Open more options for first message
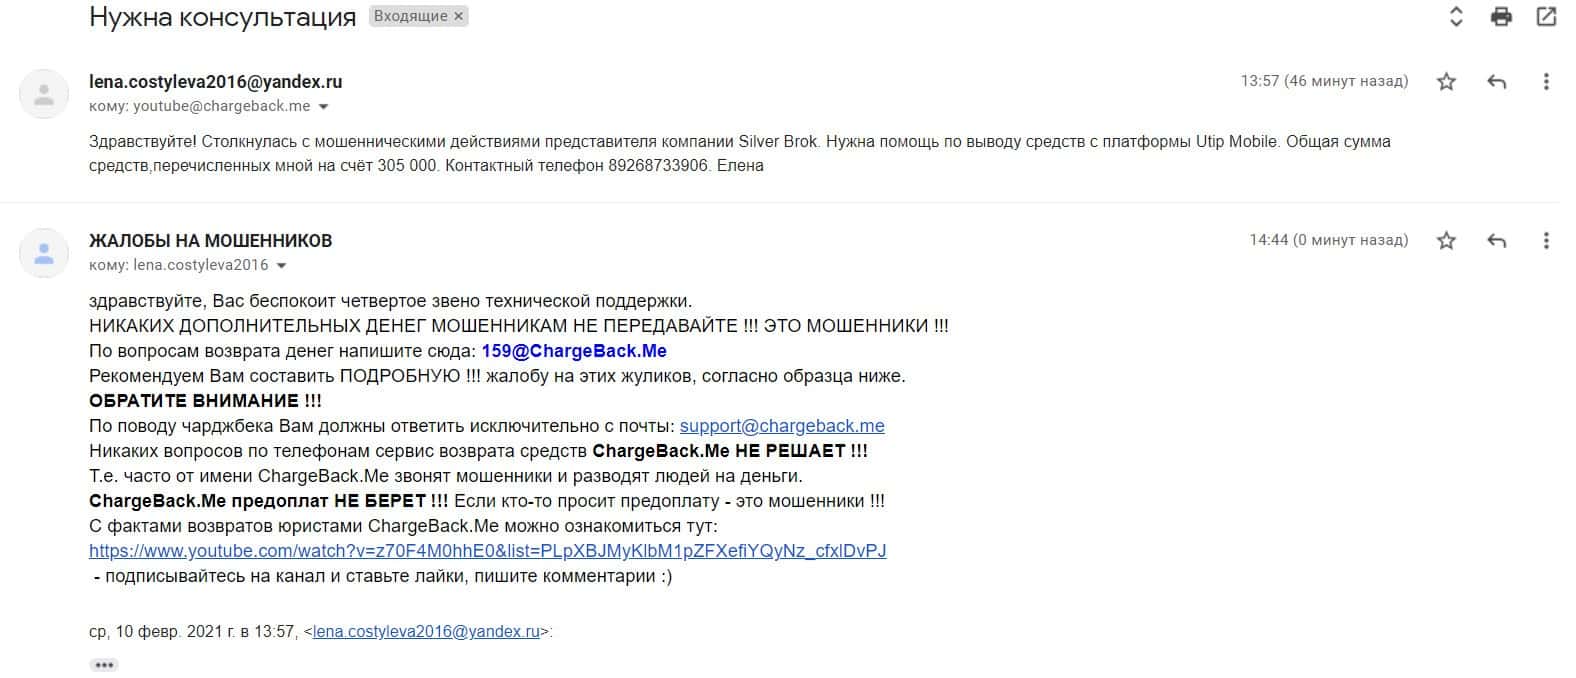Image resolution: width=1576 pixels, height=678 pixels. click(x=1546, y=82)
